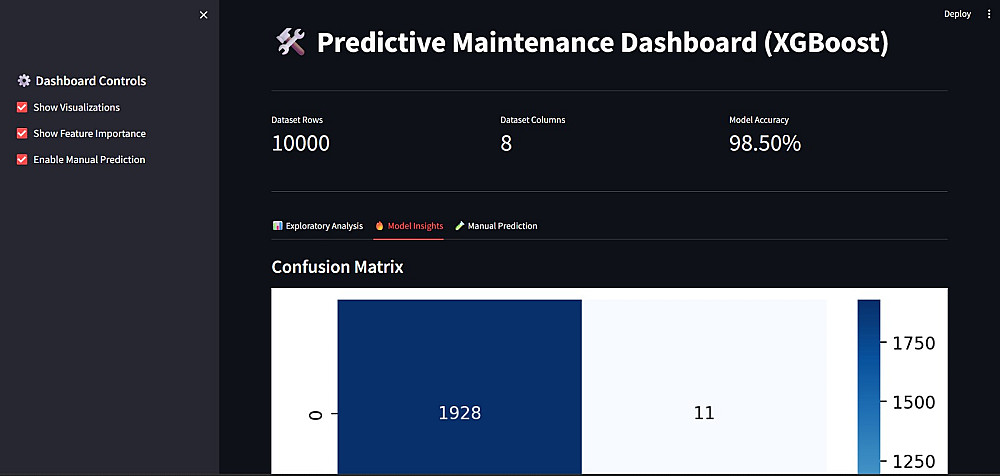Switch to Exploratory Analysis tab
The width and height of the screenshot is (1000, 476).
point(318,226)
